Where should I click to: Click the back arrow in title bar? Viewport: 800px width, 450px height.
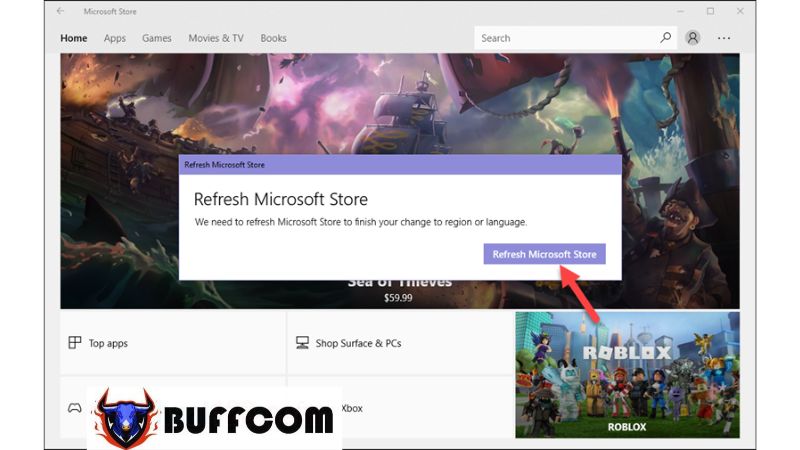click(60, 11)
